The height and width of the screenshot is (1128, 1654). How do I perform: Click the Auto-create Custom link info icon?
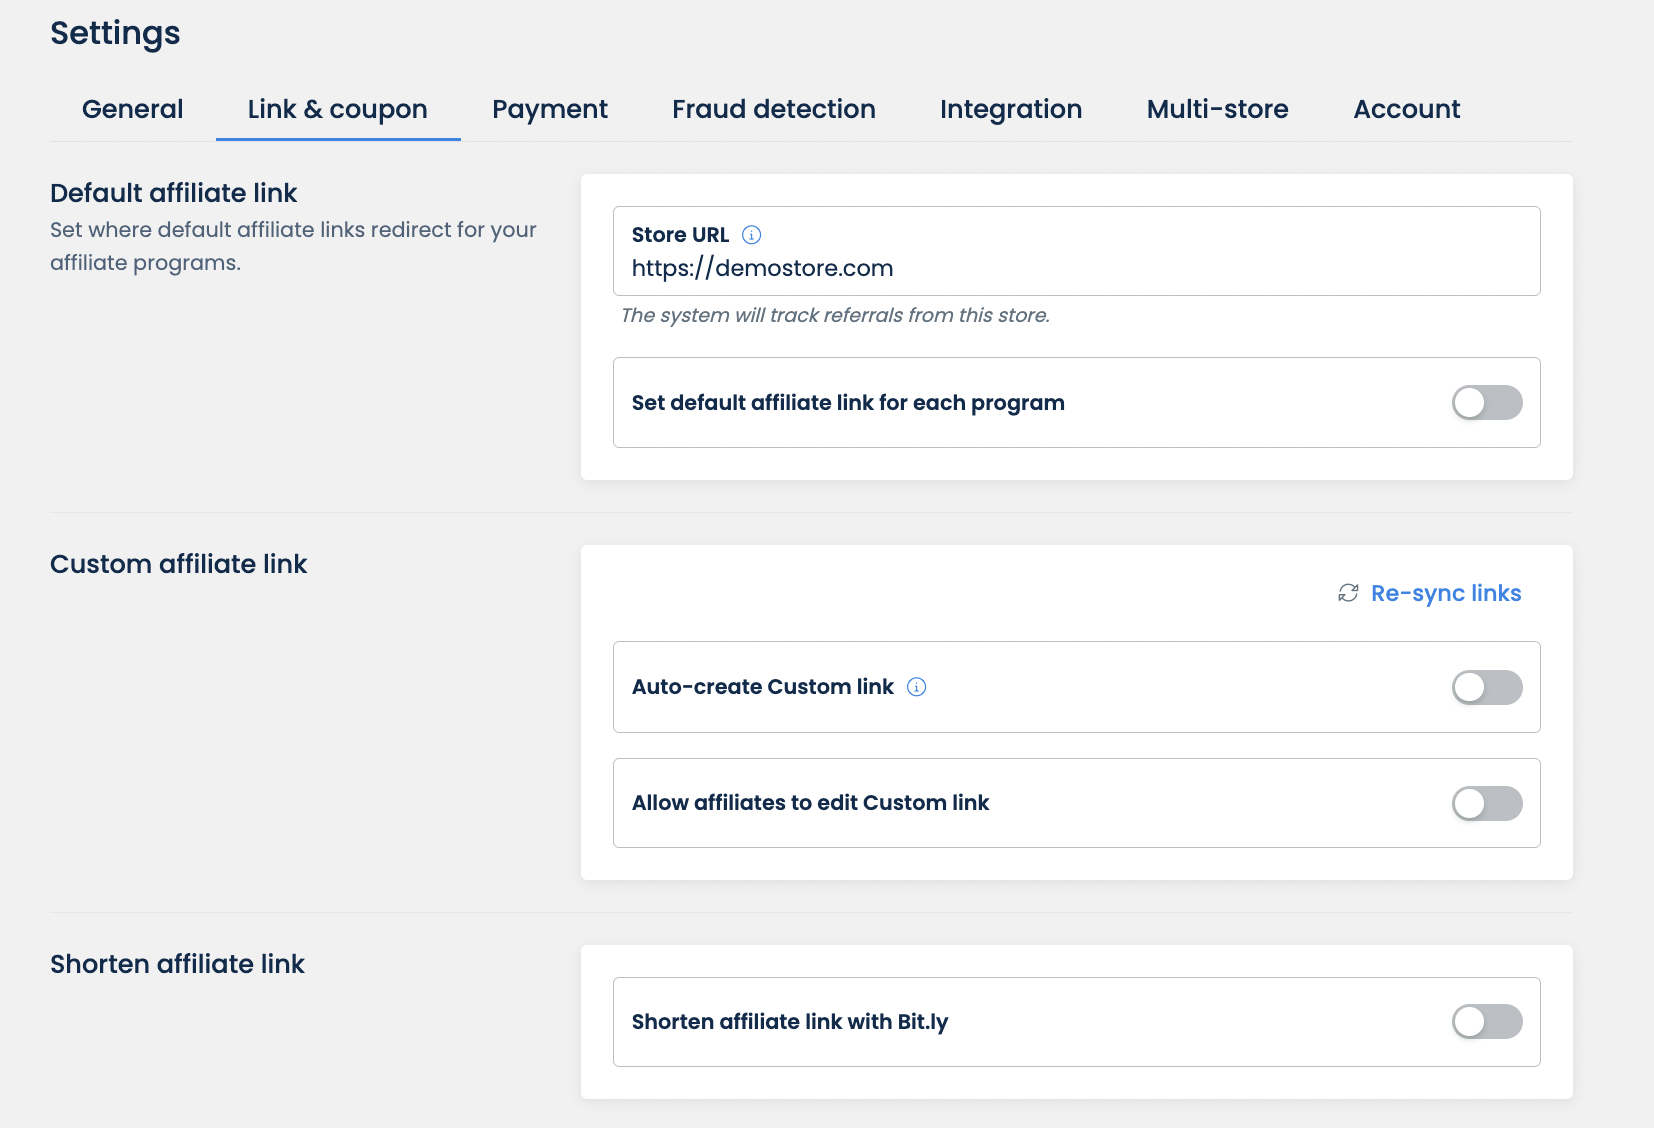point(916,687)
